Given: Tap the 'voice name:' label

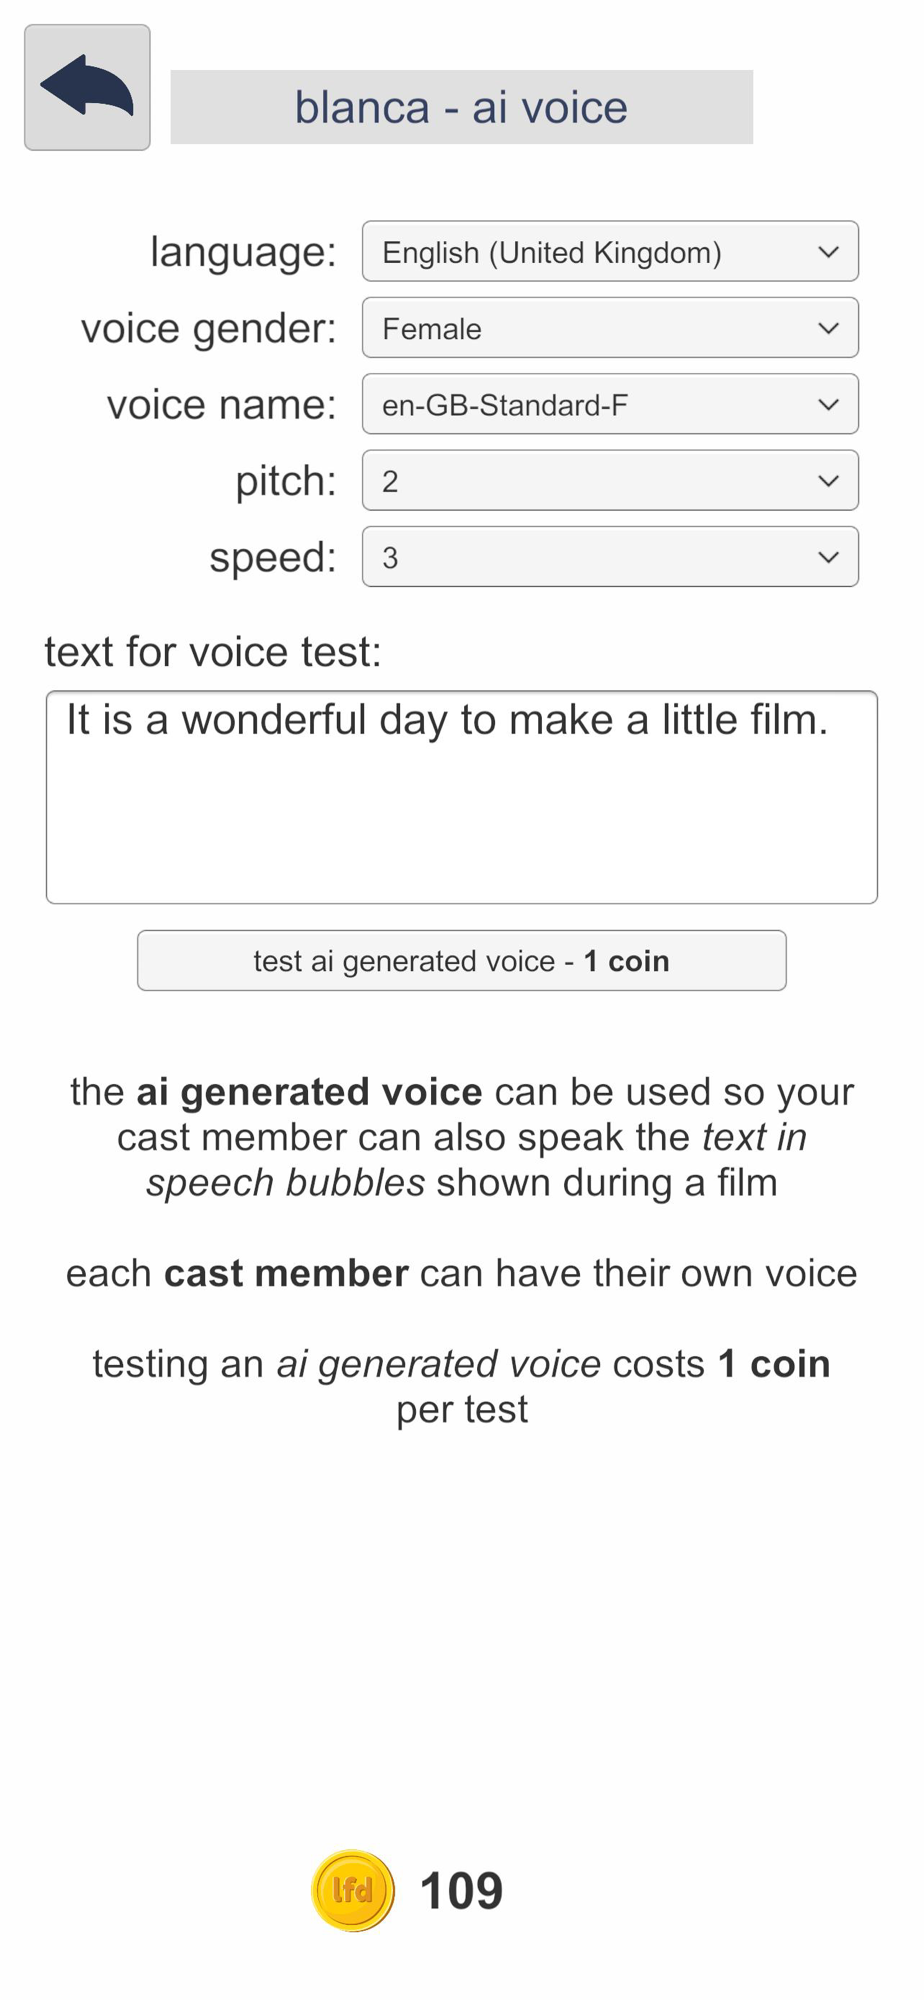Looking at the screenshot, I should [x=221, y=404].
